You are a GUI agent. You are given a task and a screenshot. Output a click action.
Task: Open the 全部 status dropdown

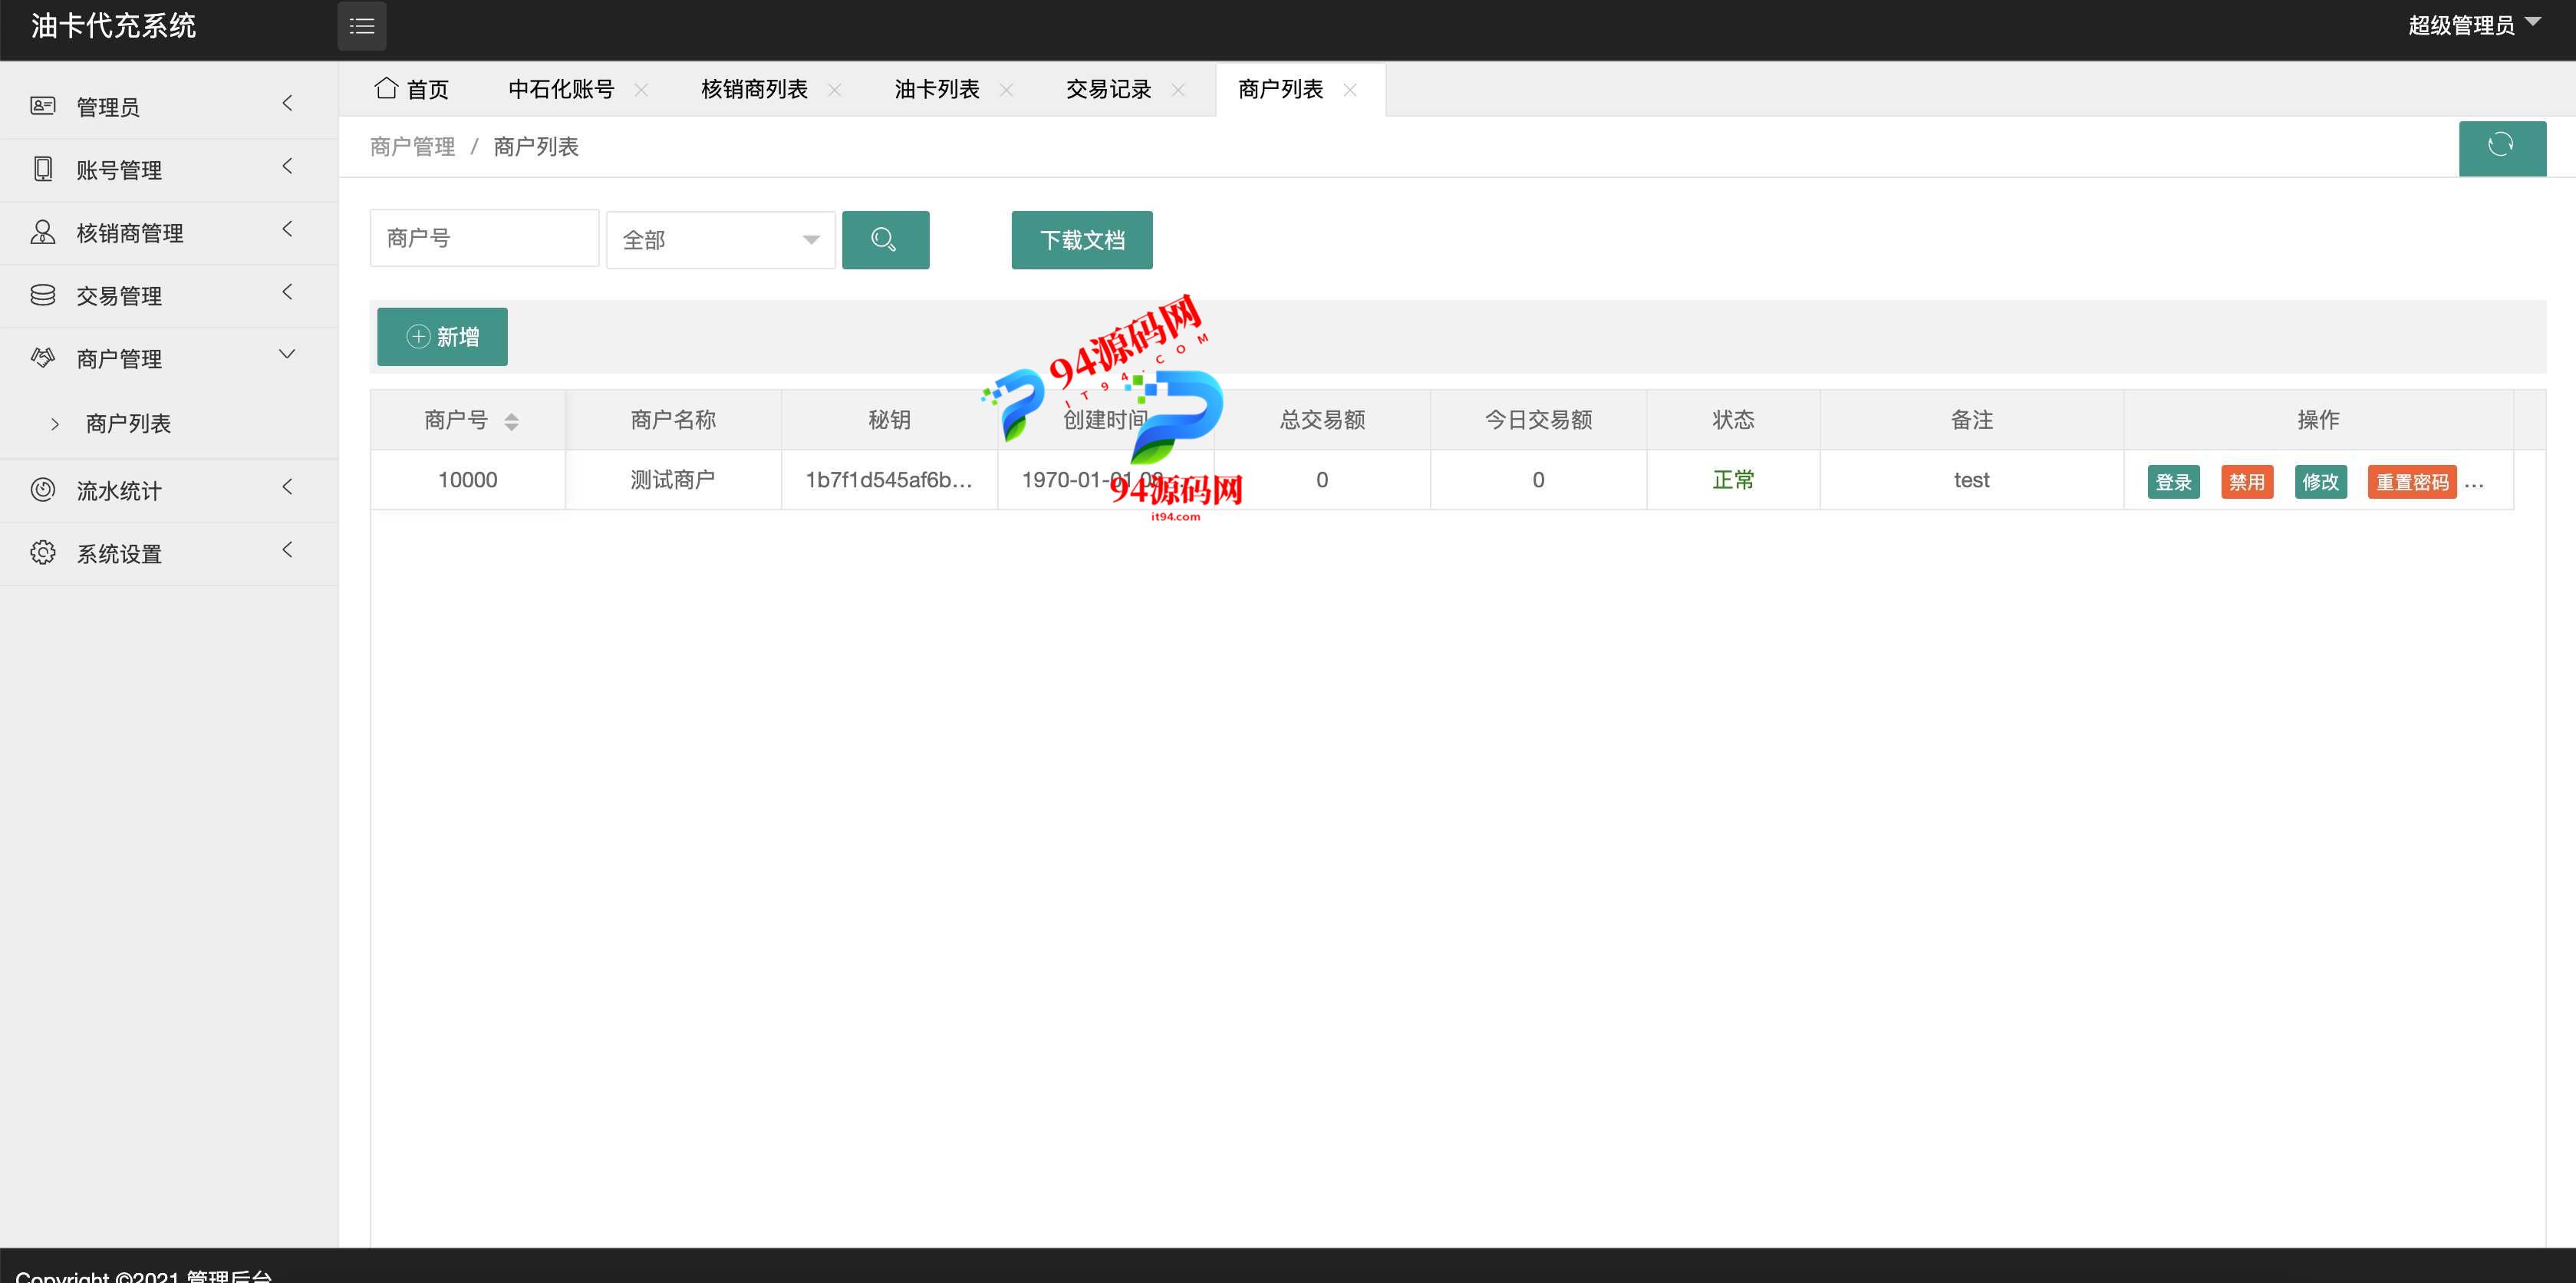(x=720, y=240)
